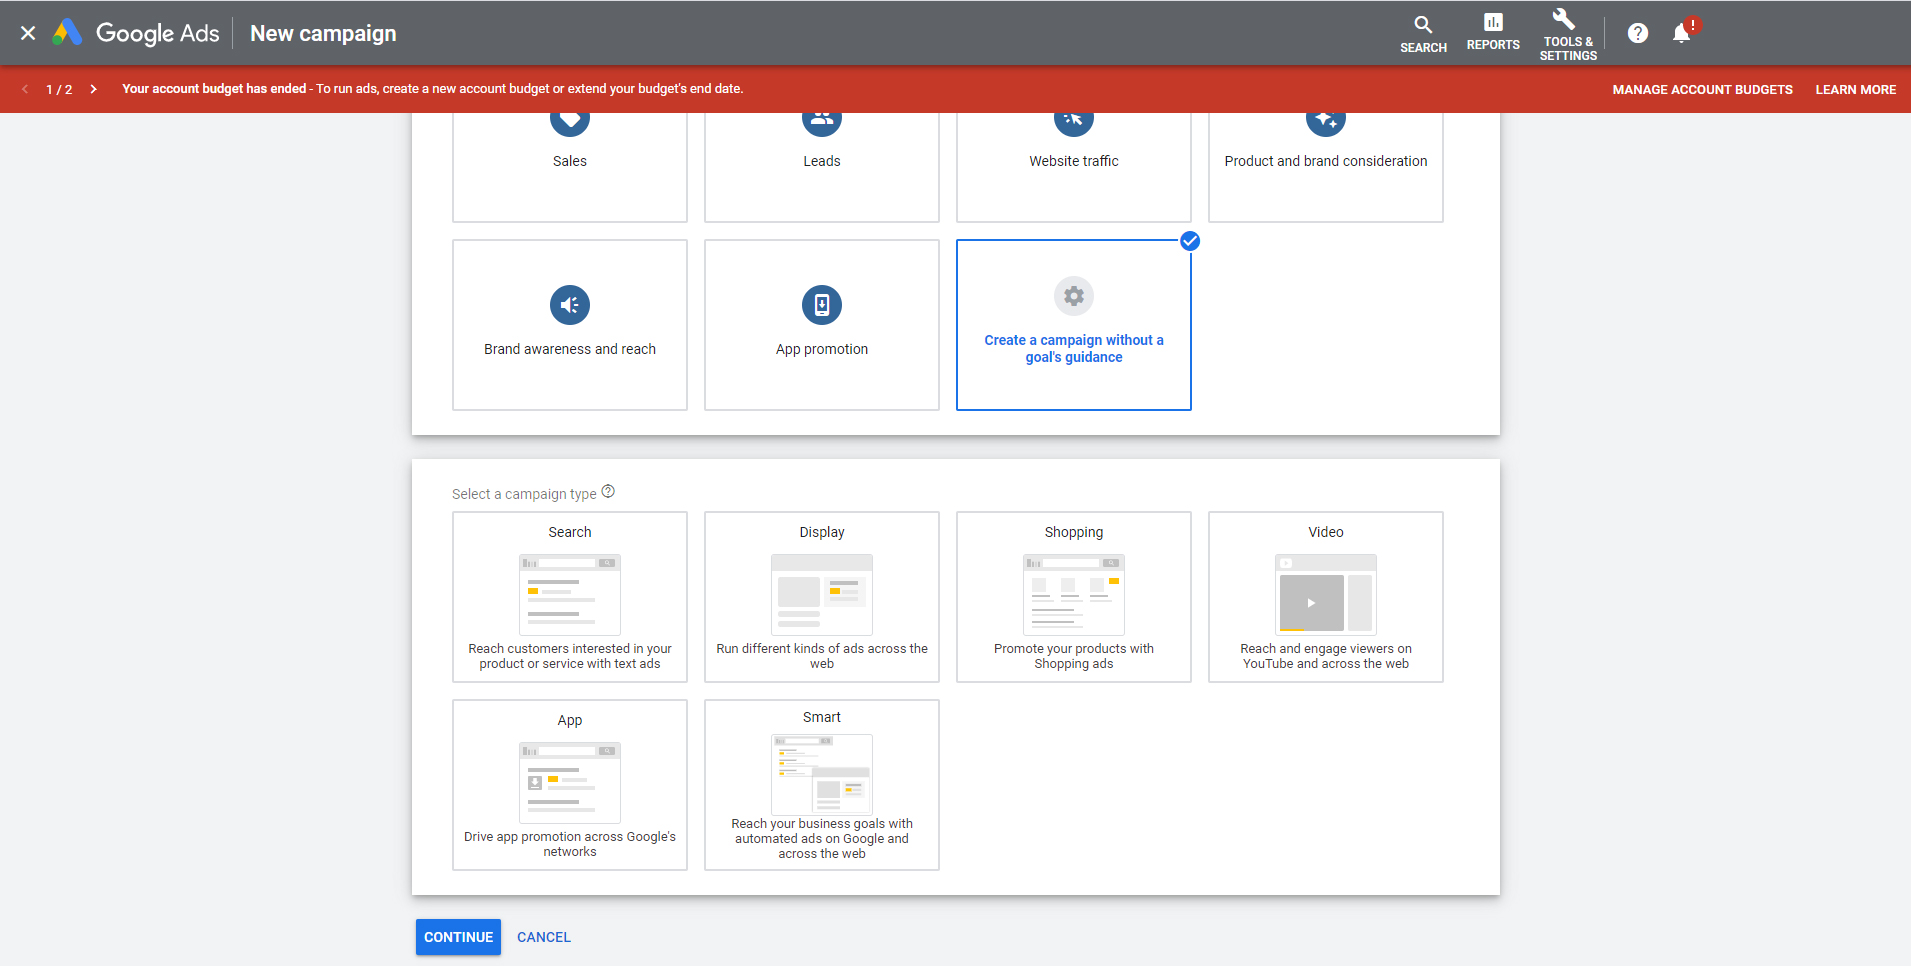The width and height of the screenshot is (1911, 966).
Task: Close the New campaign wizard
Action: coord(28,33)
